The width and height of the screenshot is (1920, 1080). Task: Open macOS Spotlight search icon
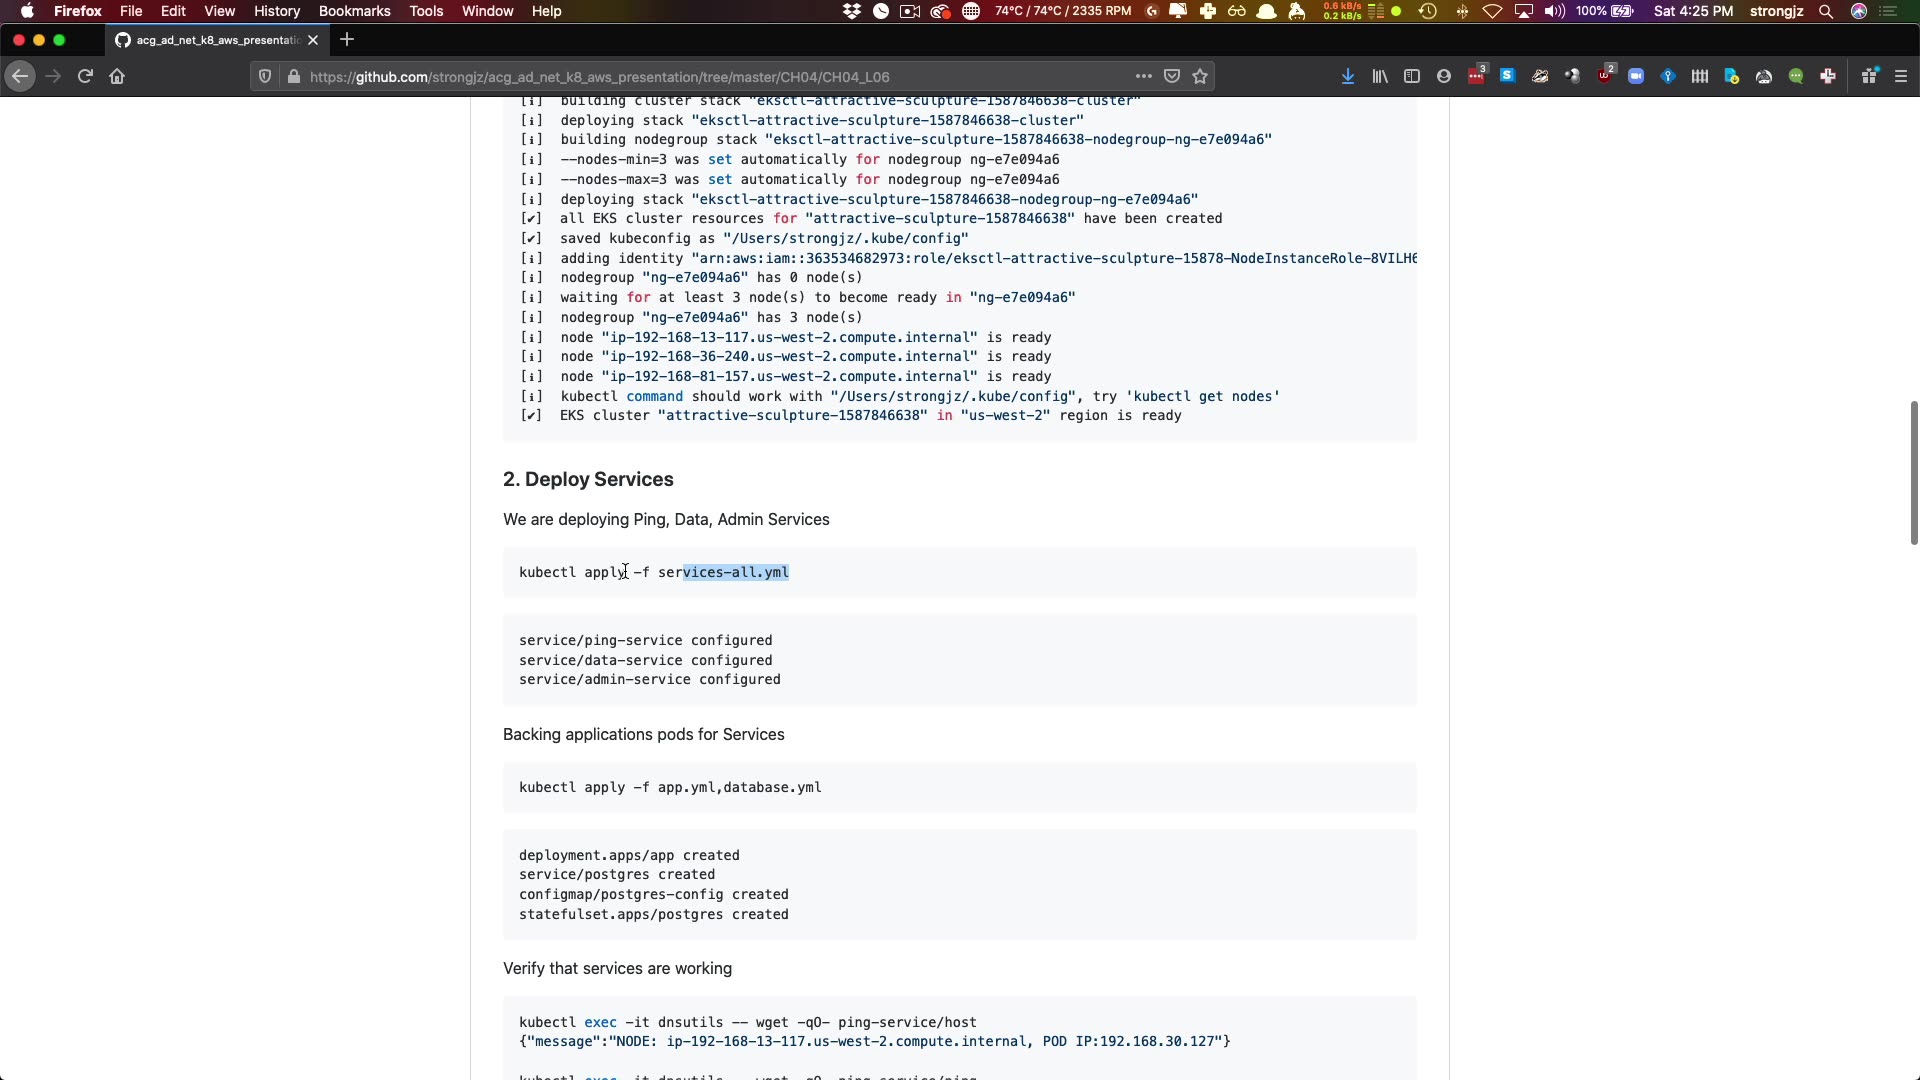coord(1825,11)
